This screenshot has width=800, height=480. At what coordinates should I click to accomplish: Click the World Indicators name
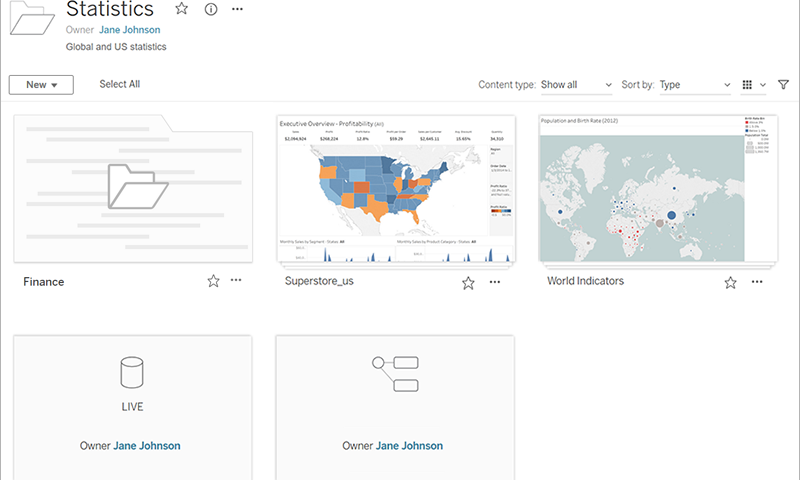coord(585,281)
